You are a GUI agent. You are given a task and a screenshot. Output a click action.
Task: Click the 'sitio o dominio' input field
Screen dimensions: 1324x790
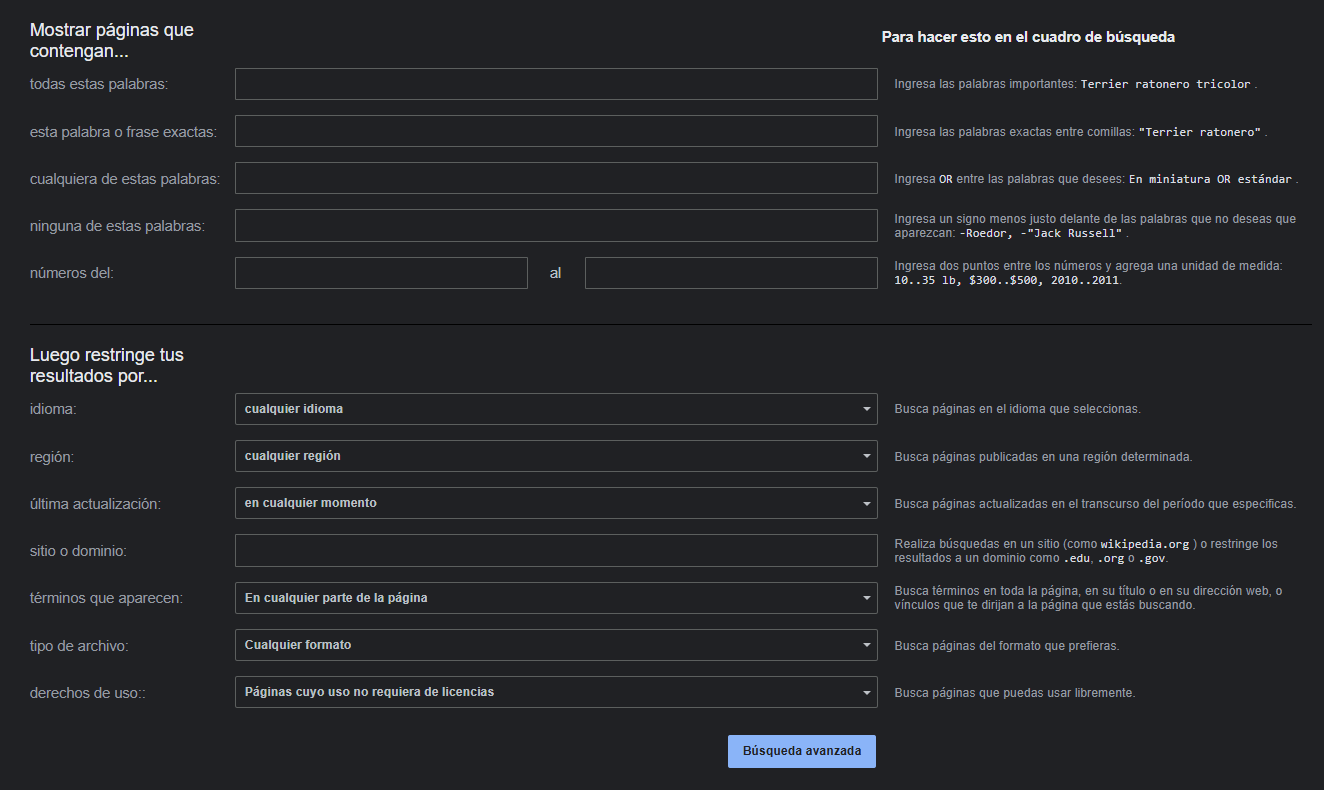point(555,550)
